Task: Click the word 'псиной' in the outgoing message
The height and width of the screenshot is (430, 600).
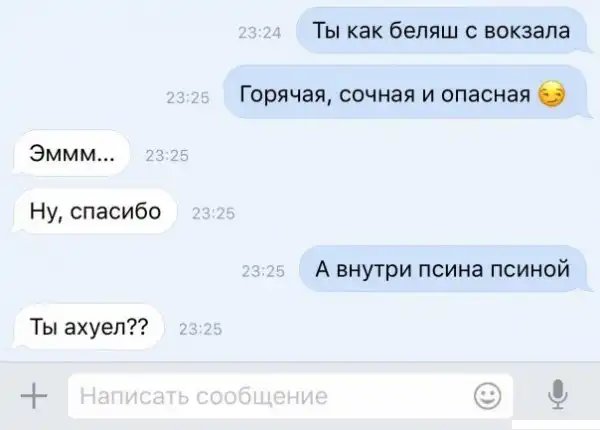Action: 530,269
